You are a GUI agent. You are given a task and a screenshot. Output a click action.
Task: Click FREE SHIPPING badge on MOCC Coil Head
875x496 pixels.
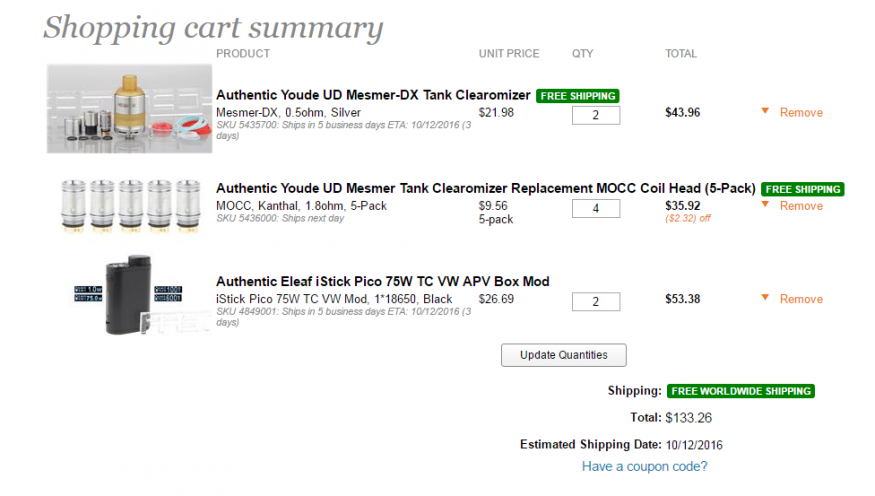(x=802, y=189)
